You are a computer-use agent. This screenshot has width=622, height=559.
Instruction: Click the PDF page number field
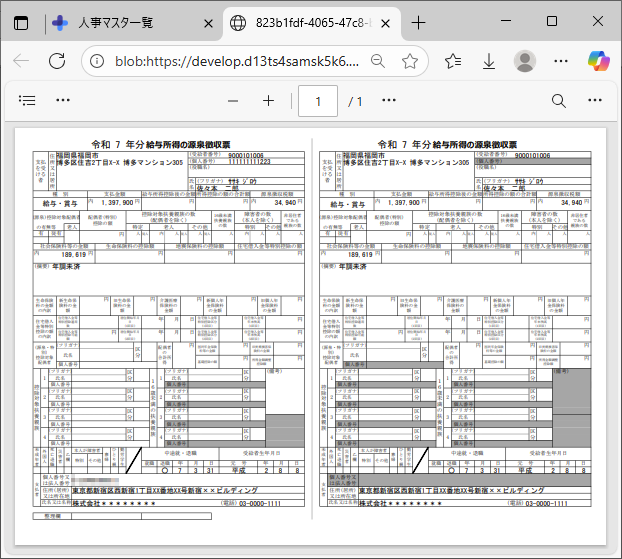(319, 101)
